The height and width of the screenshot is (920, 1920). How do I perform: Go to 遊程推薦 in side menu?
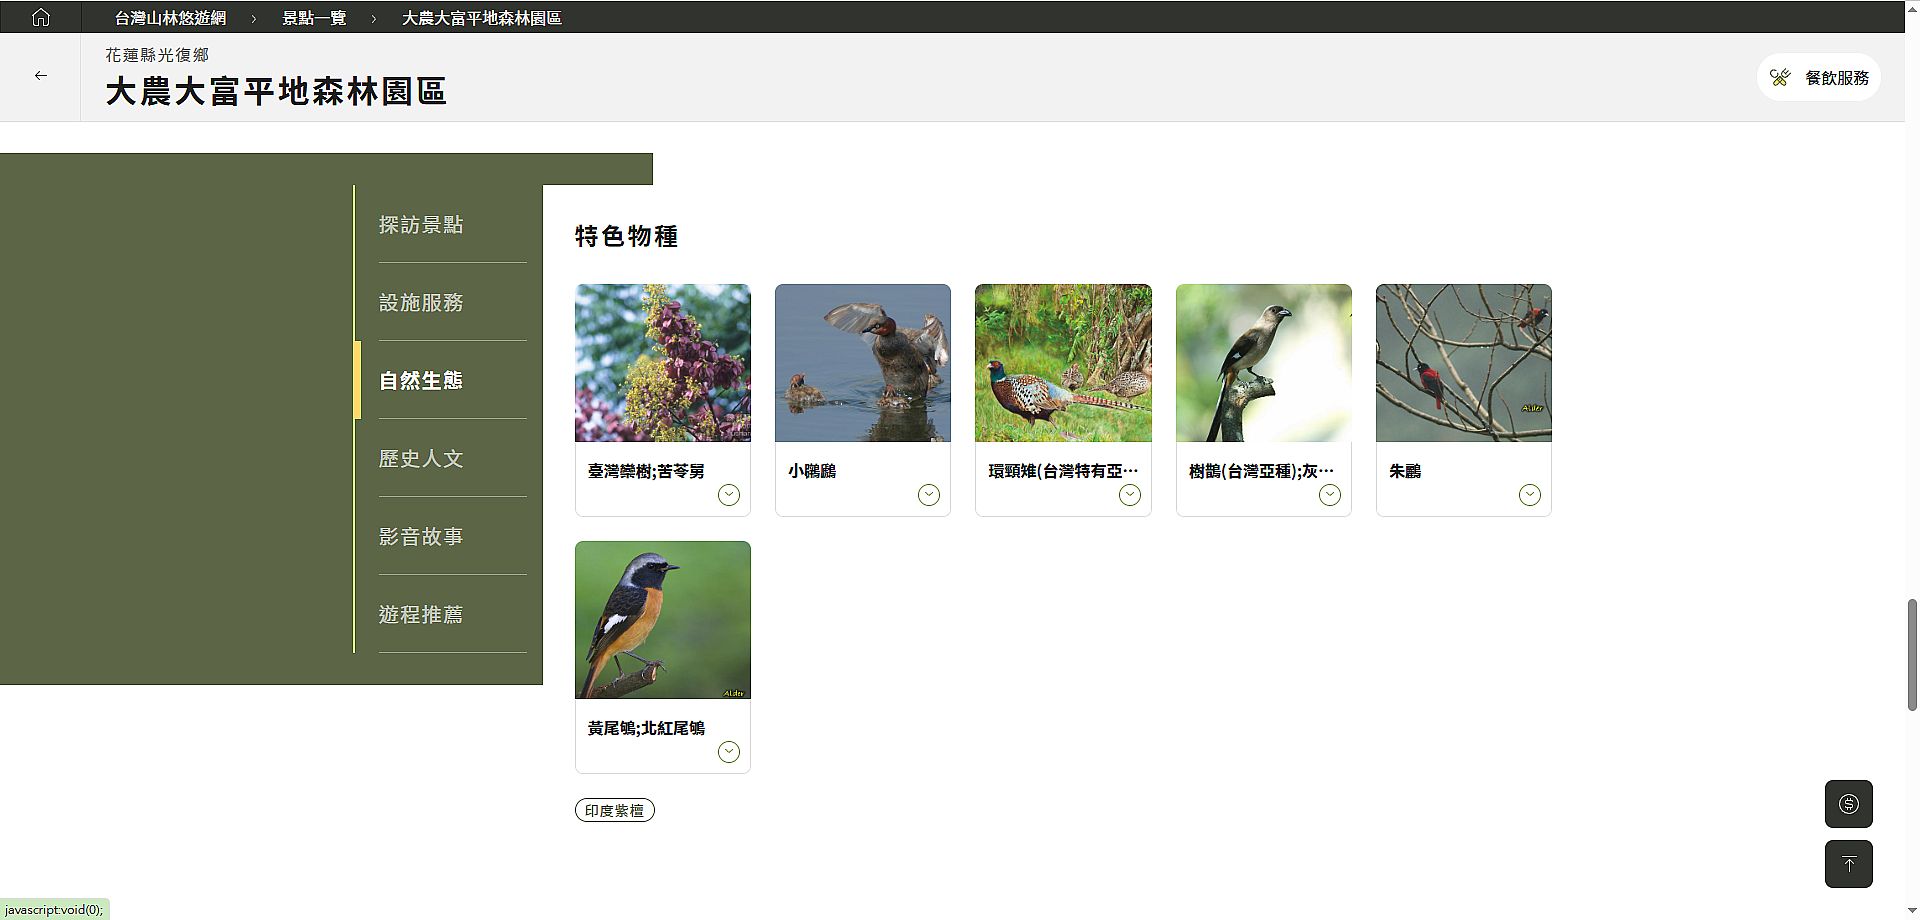(x=421, y=615)
